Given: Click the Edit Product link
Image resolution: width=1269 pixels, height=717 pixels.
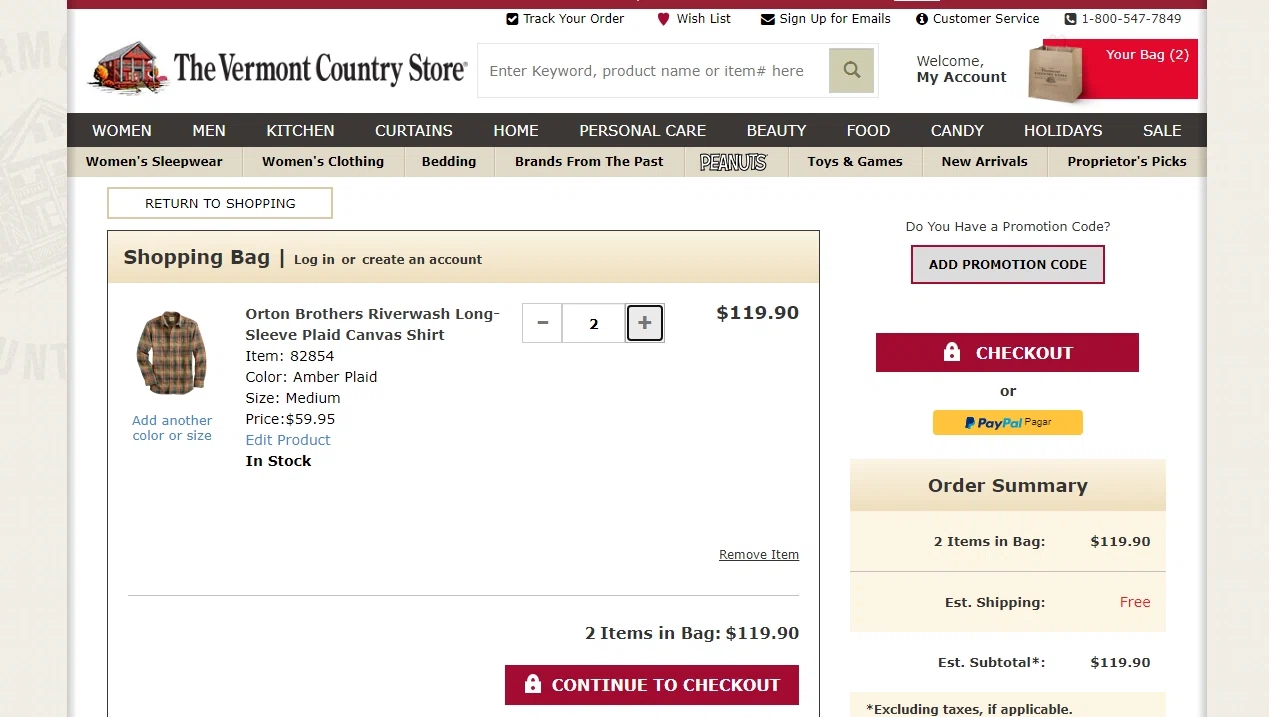Looking at the screenshot, I should [x=288, y=440].
